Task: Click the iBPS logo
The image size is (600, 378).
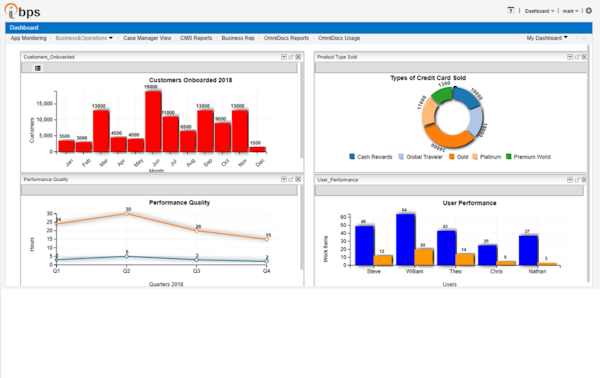Action: [x=22, y=11]
